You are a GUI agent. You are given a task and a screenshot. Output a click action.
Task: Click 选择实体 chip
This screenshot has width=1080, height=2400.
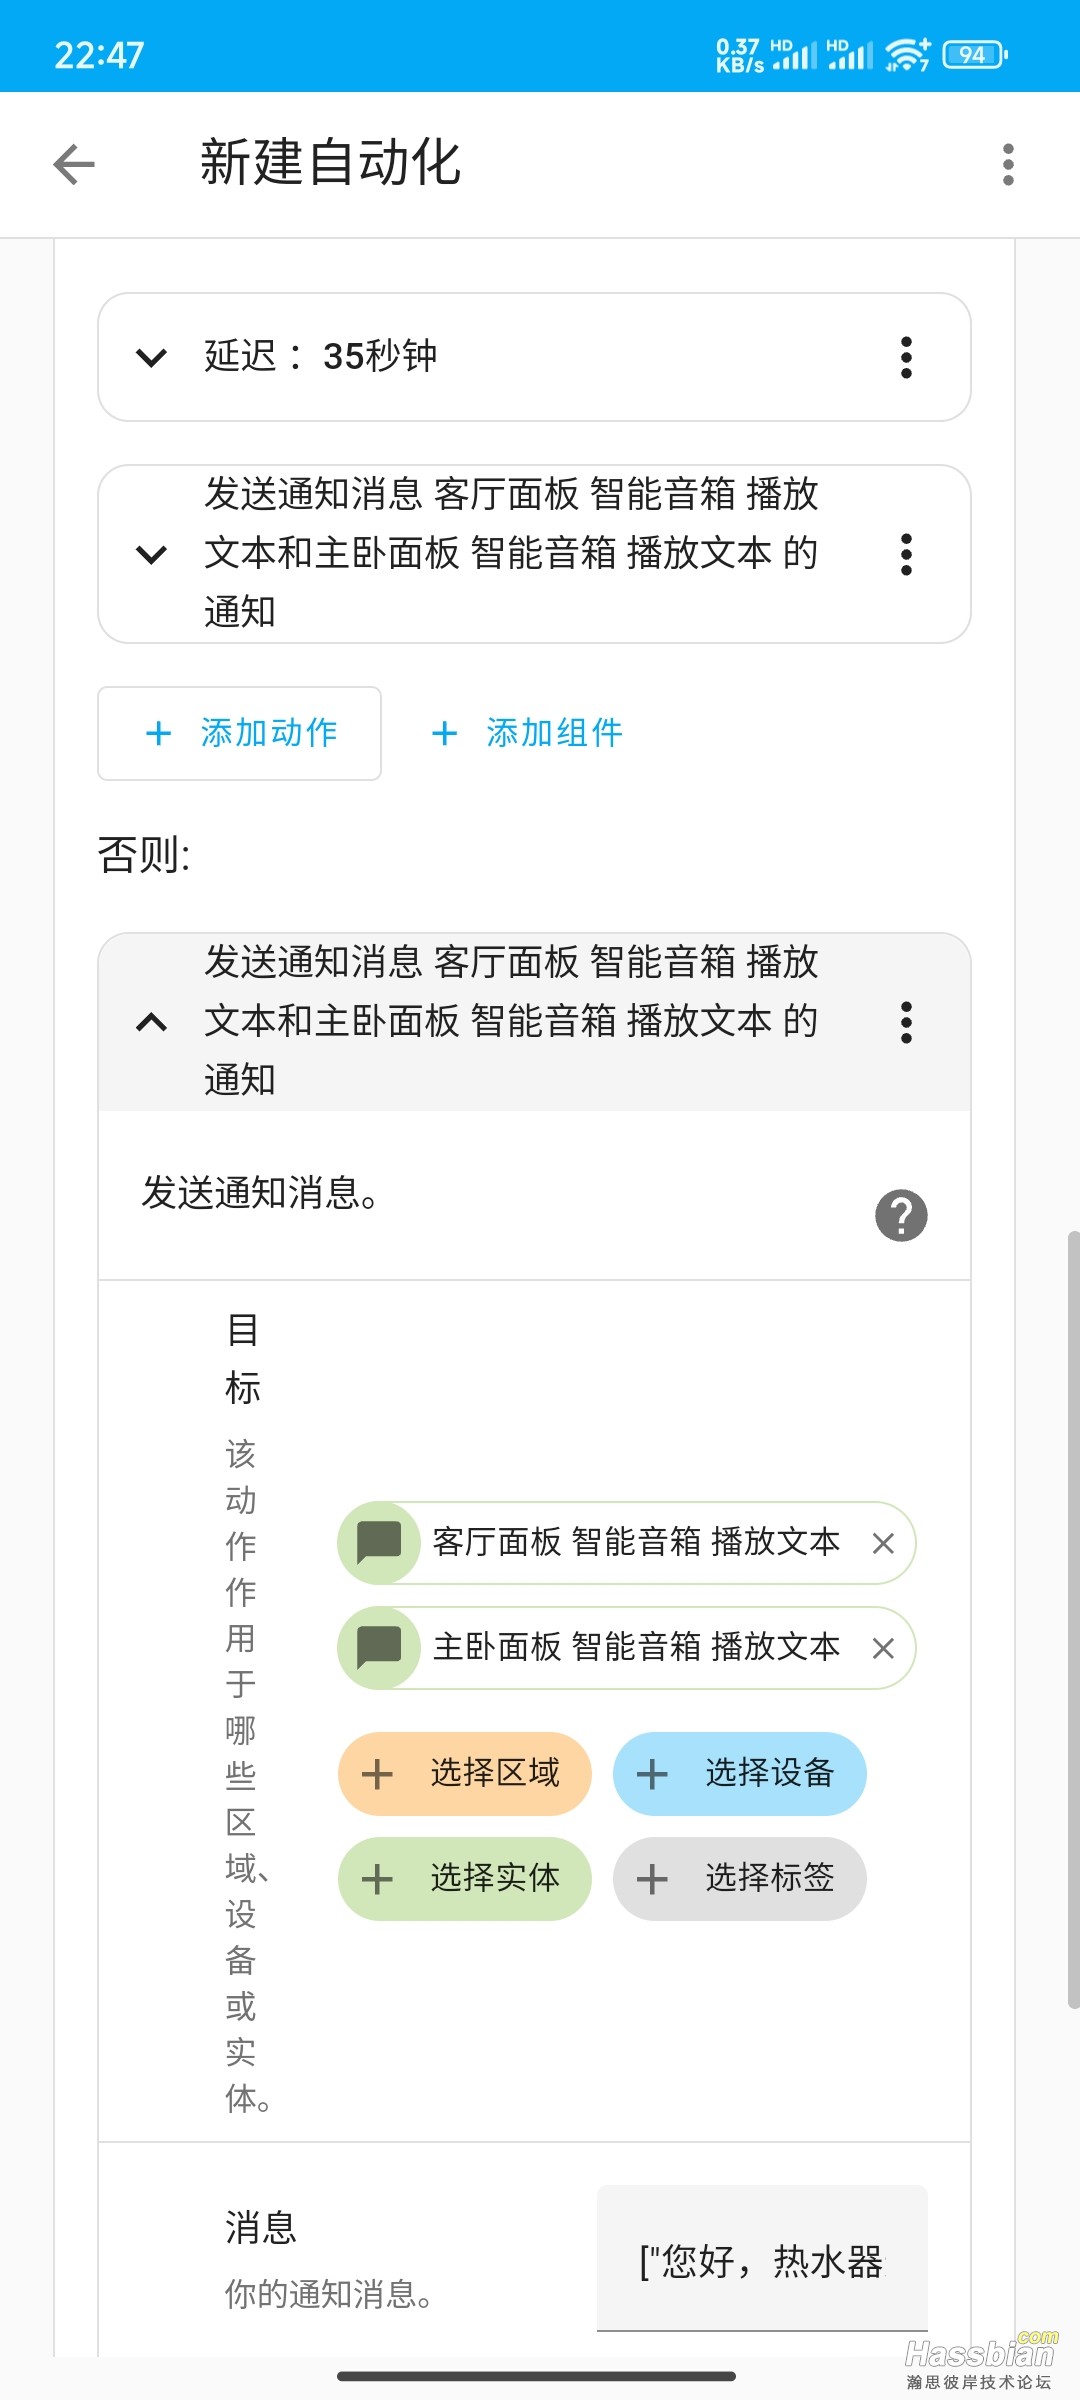coord(465,1879)
